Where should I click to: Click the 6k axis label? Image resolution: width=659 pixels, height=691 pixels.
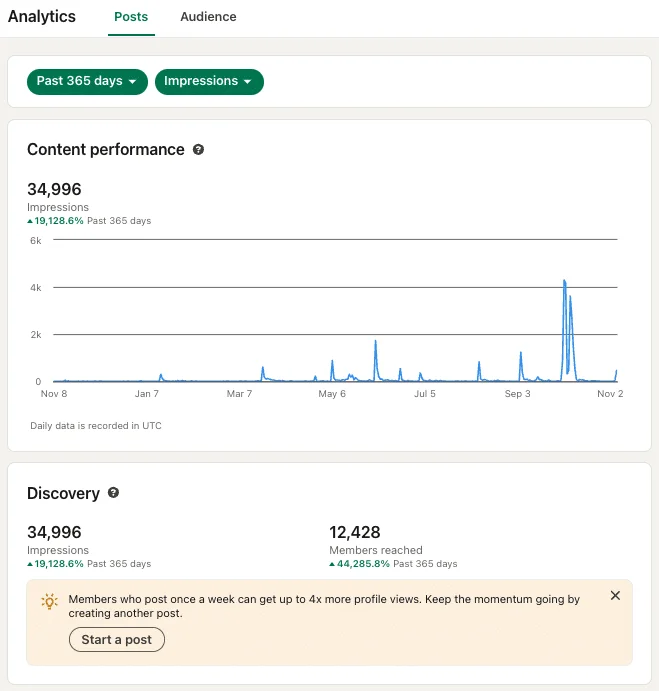(36, 241)
